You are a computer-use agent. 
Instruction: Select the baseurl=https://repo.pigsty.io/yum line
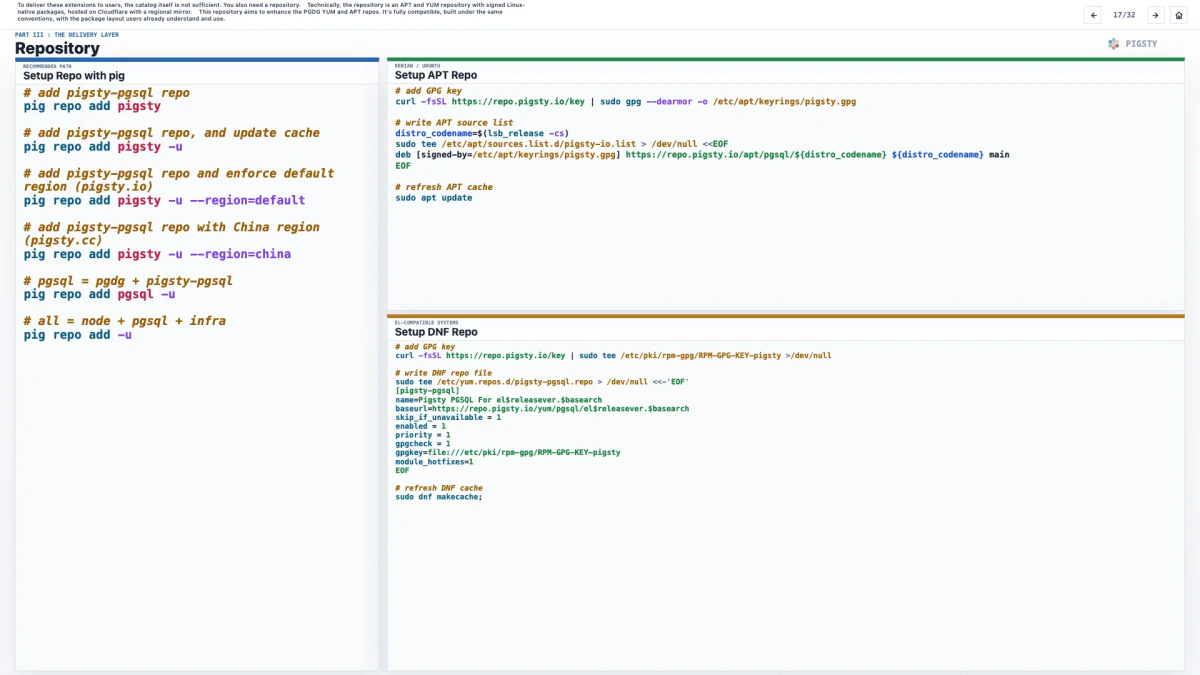tap(542, 408)
